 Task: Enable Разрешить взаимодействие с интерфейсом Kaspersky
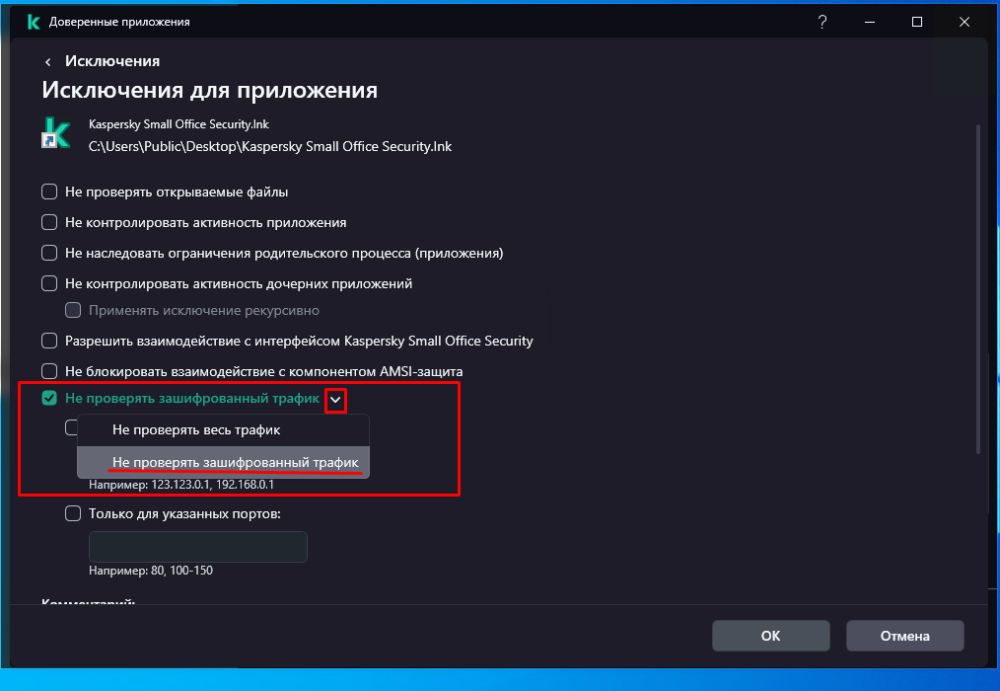click(49, 341)
